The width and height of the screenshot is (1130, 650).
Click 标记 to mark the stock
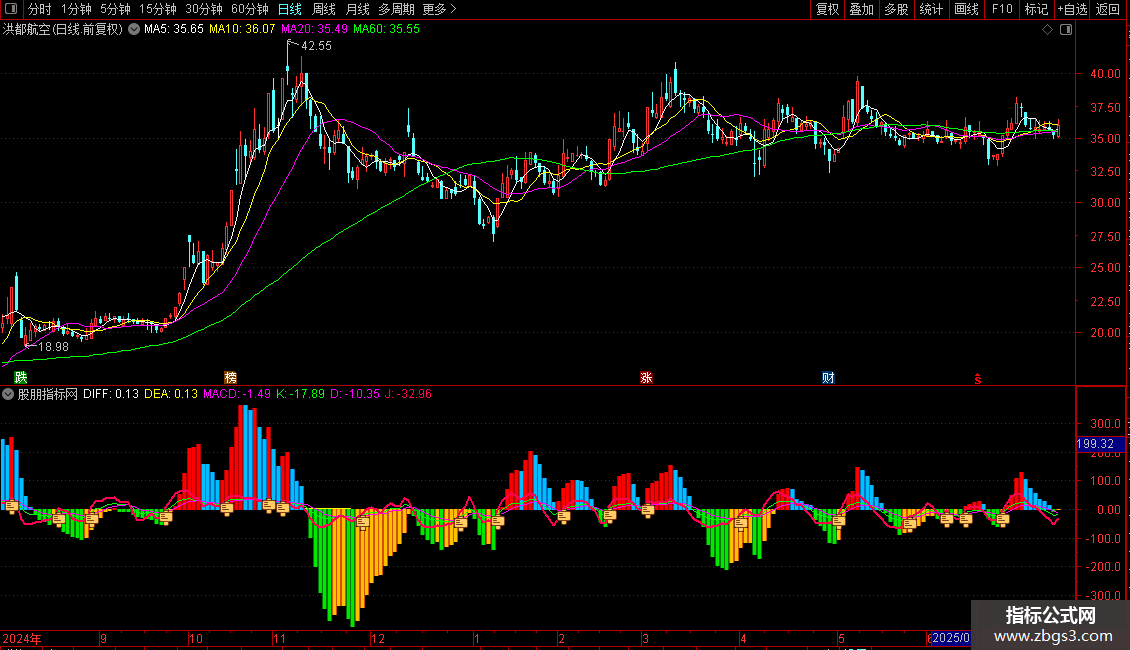(1036, 9)
